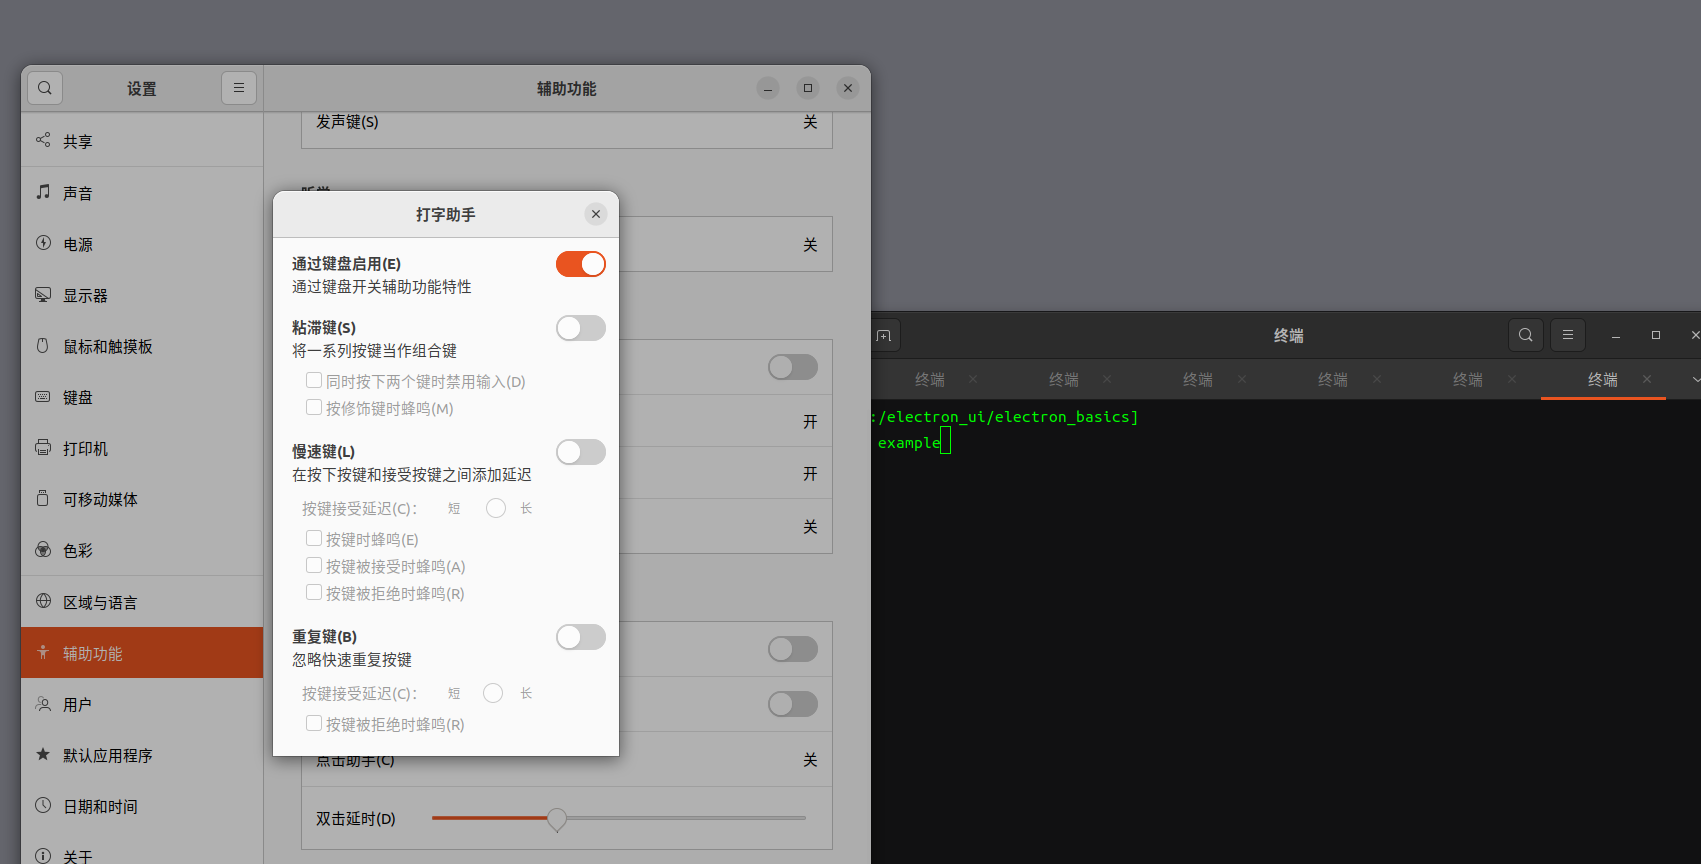
Task: Click the search icon in Settings header
Action: [45, 88]
